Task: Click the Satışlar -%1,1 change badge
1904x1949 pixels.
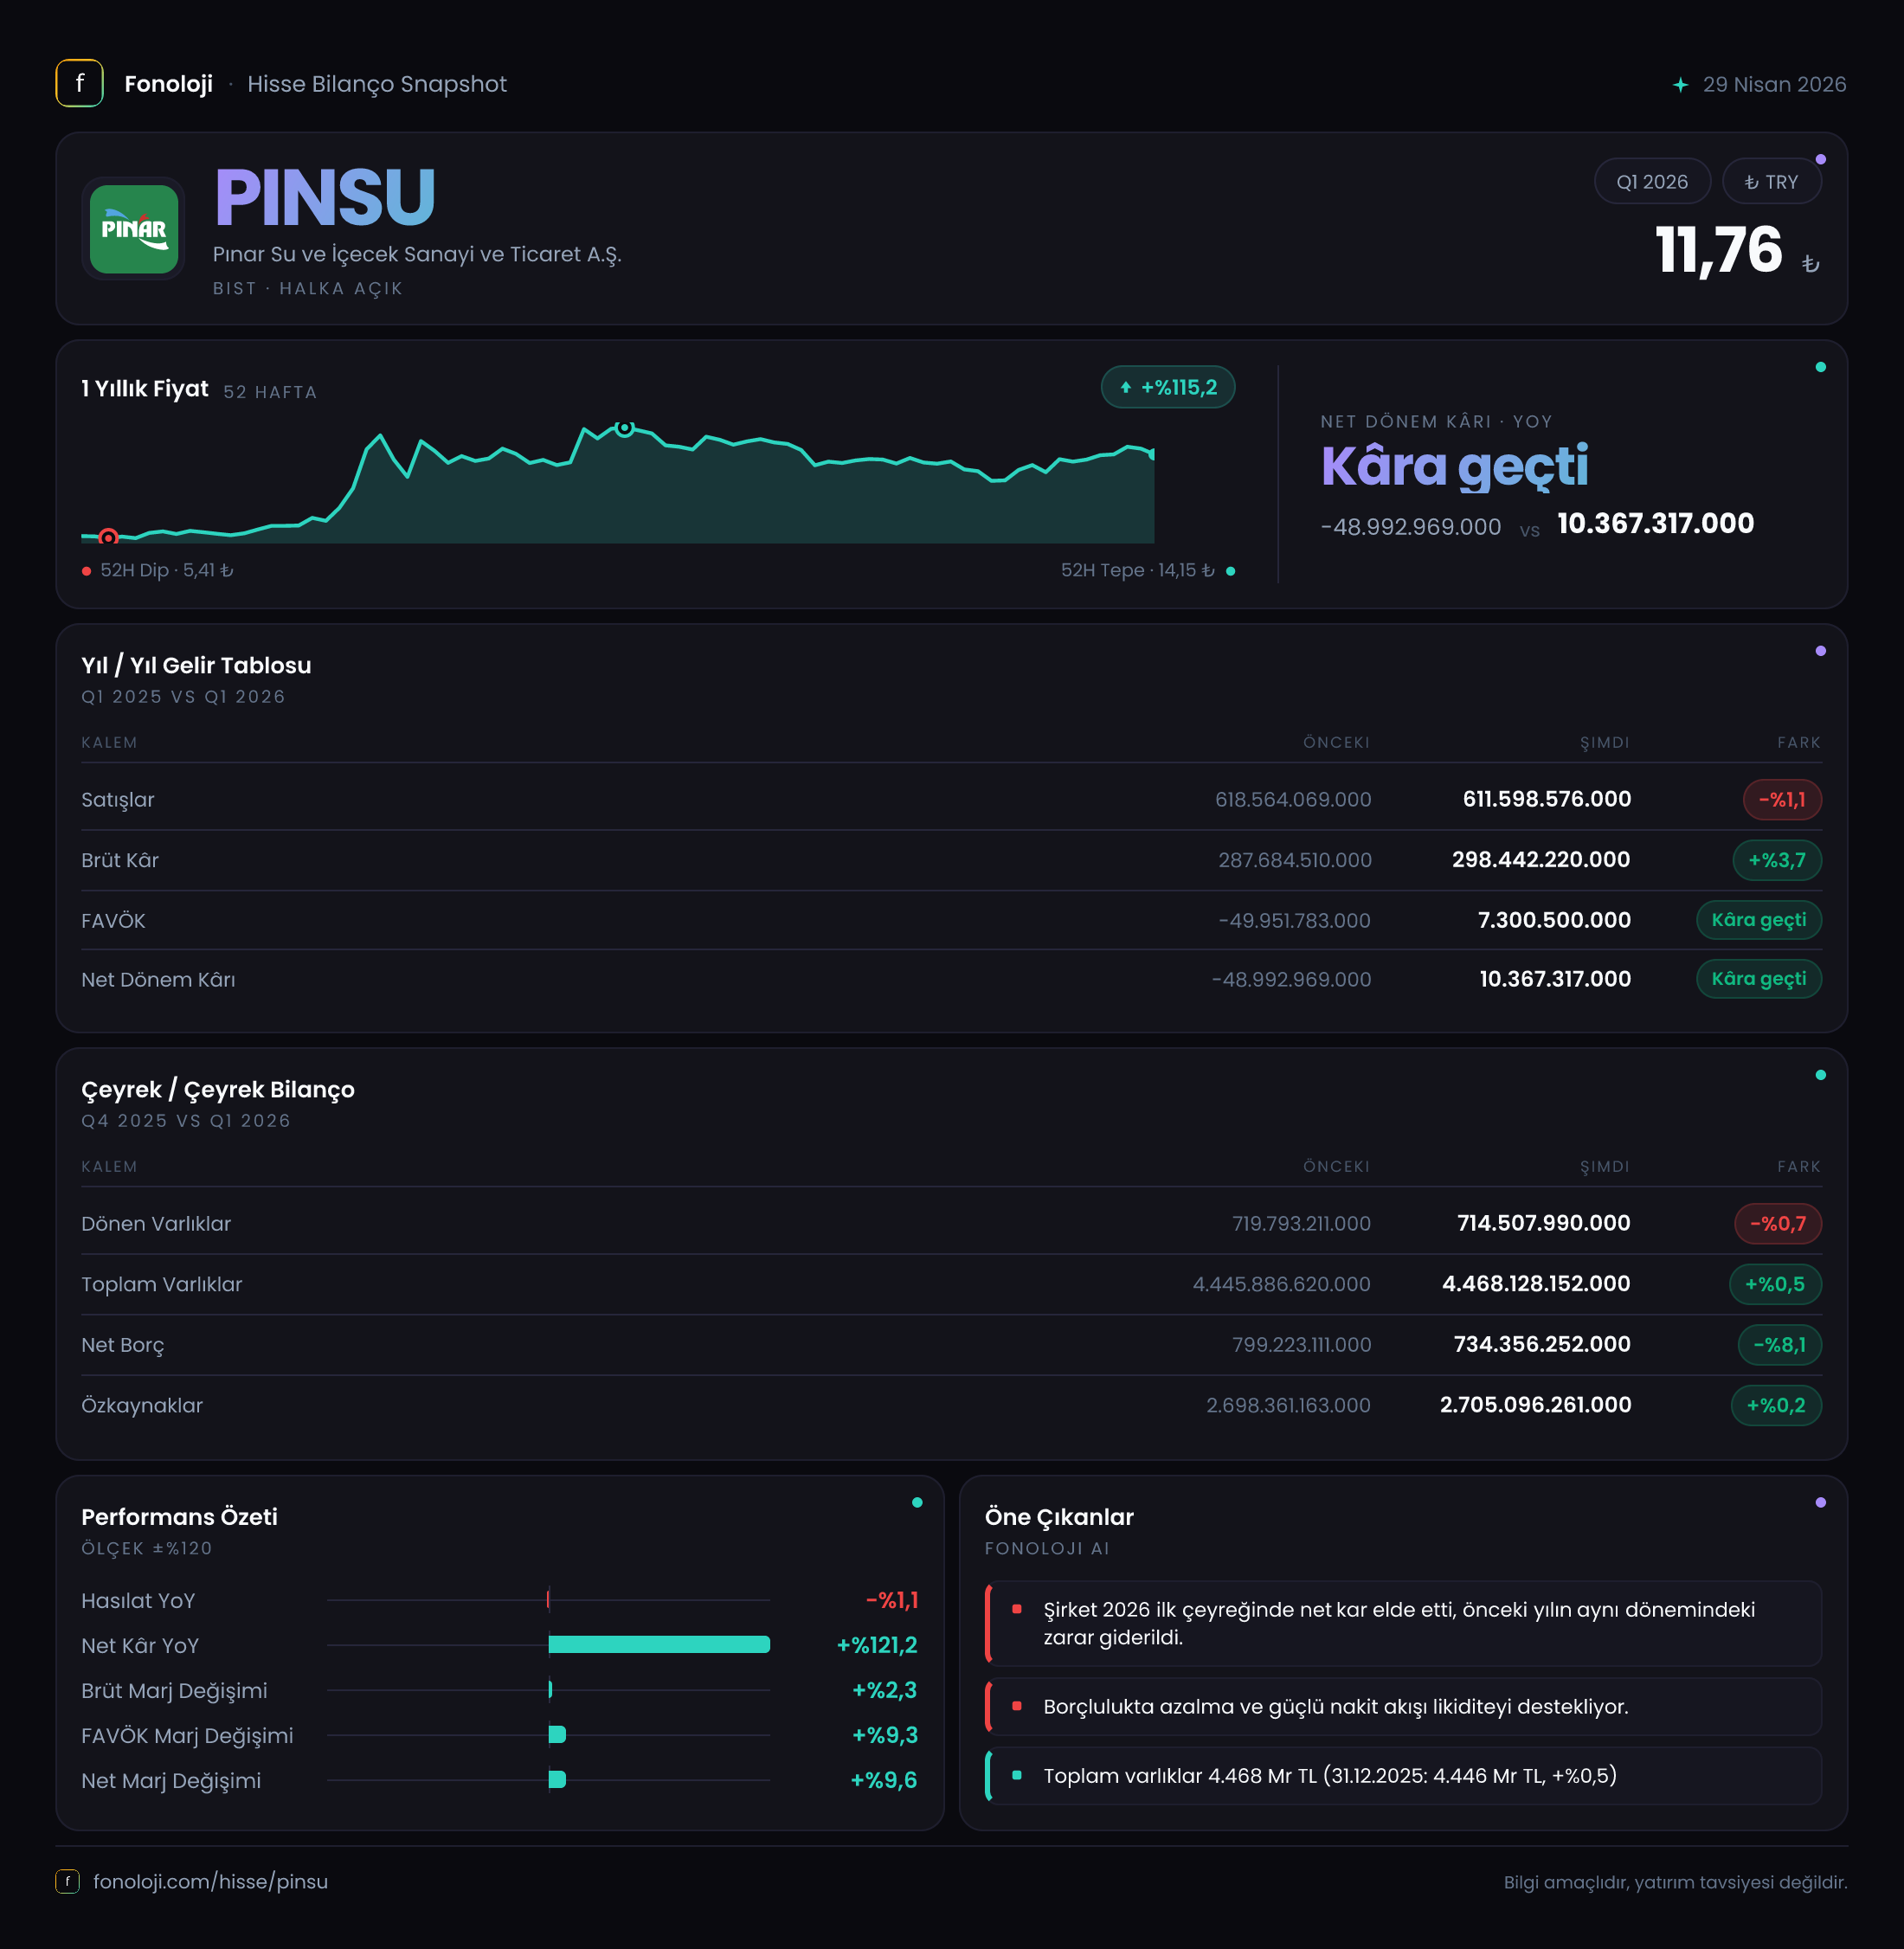Action: point(1782,800)
